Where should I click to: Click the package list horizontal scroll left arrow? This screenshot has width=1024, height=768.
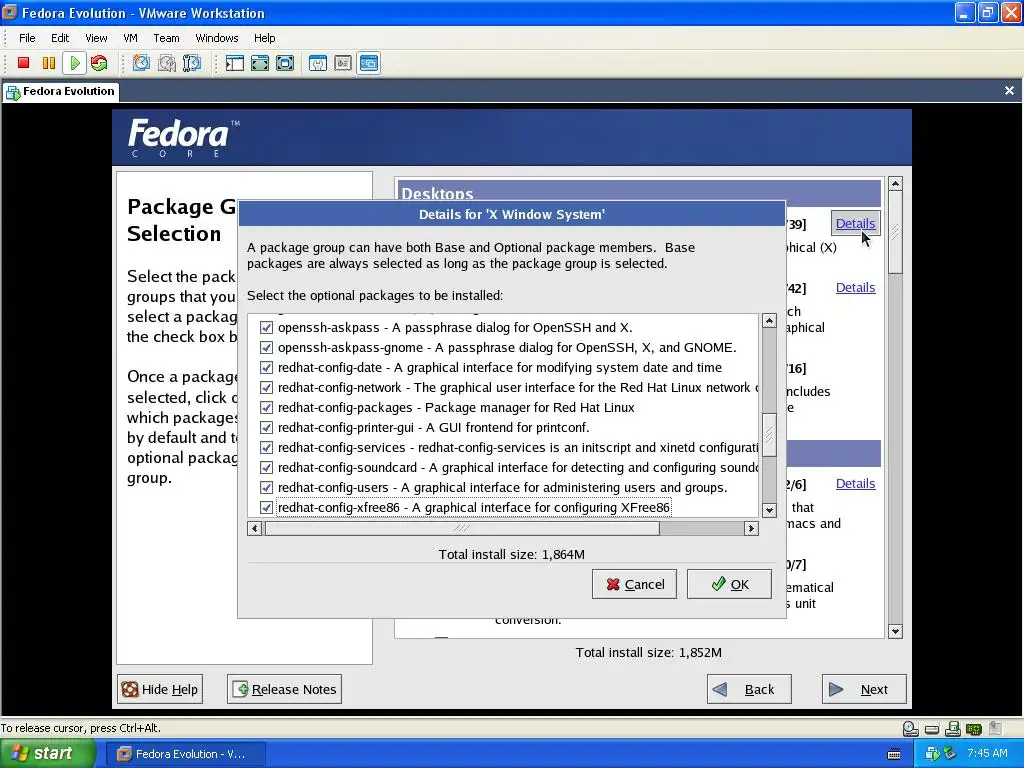pyautogui.click(x=255, y=528)
